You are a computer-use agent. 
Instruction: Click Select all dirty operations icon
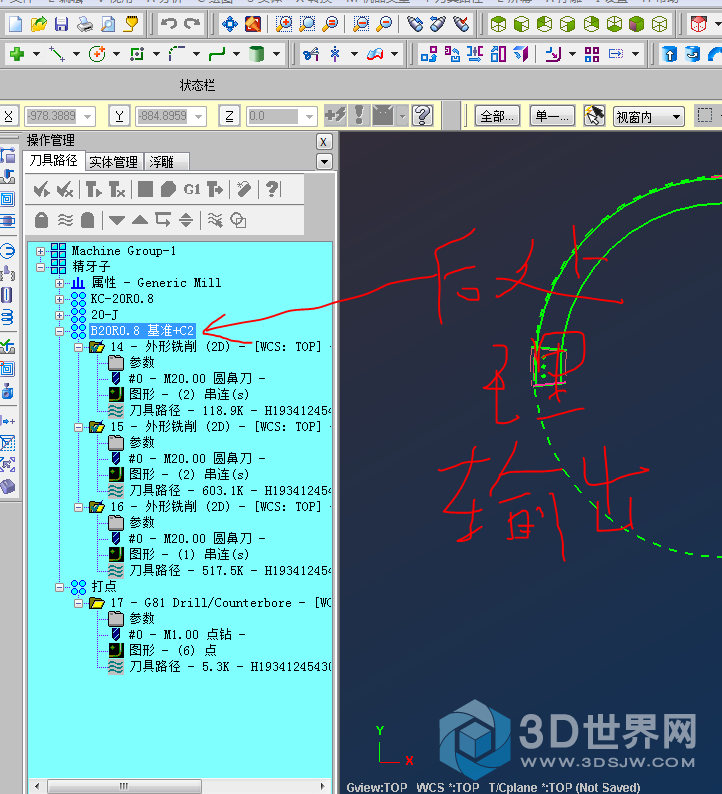(65, 190)
